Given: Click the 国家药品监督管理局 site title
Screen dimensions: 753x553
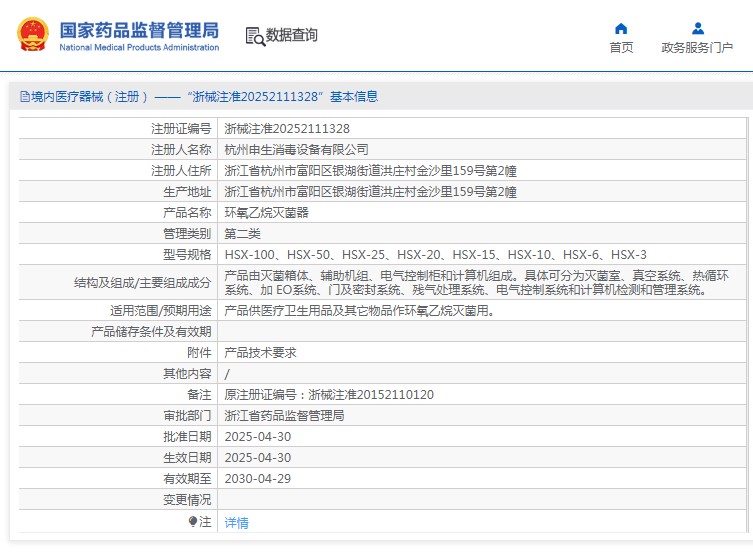Looking at the screenshot, I should 138,30.
